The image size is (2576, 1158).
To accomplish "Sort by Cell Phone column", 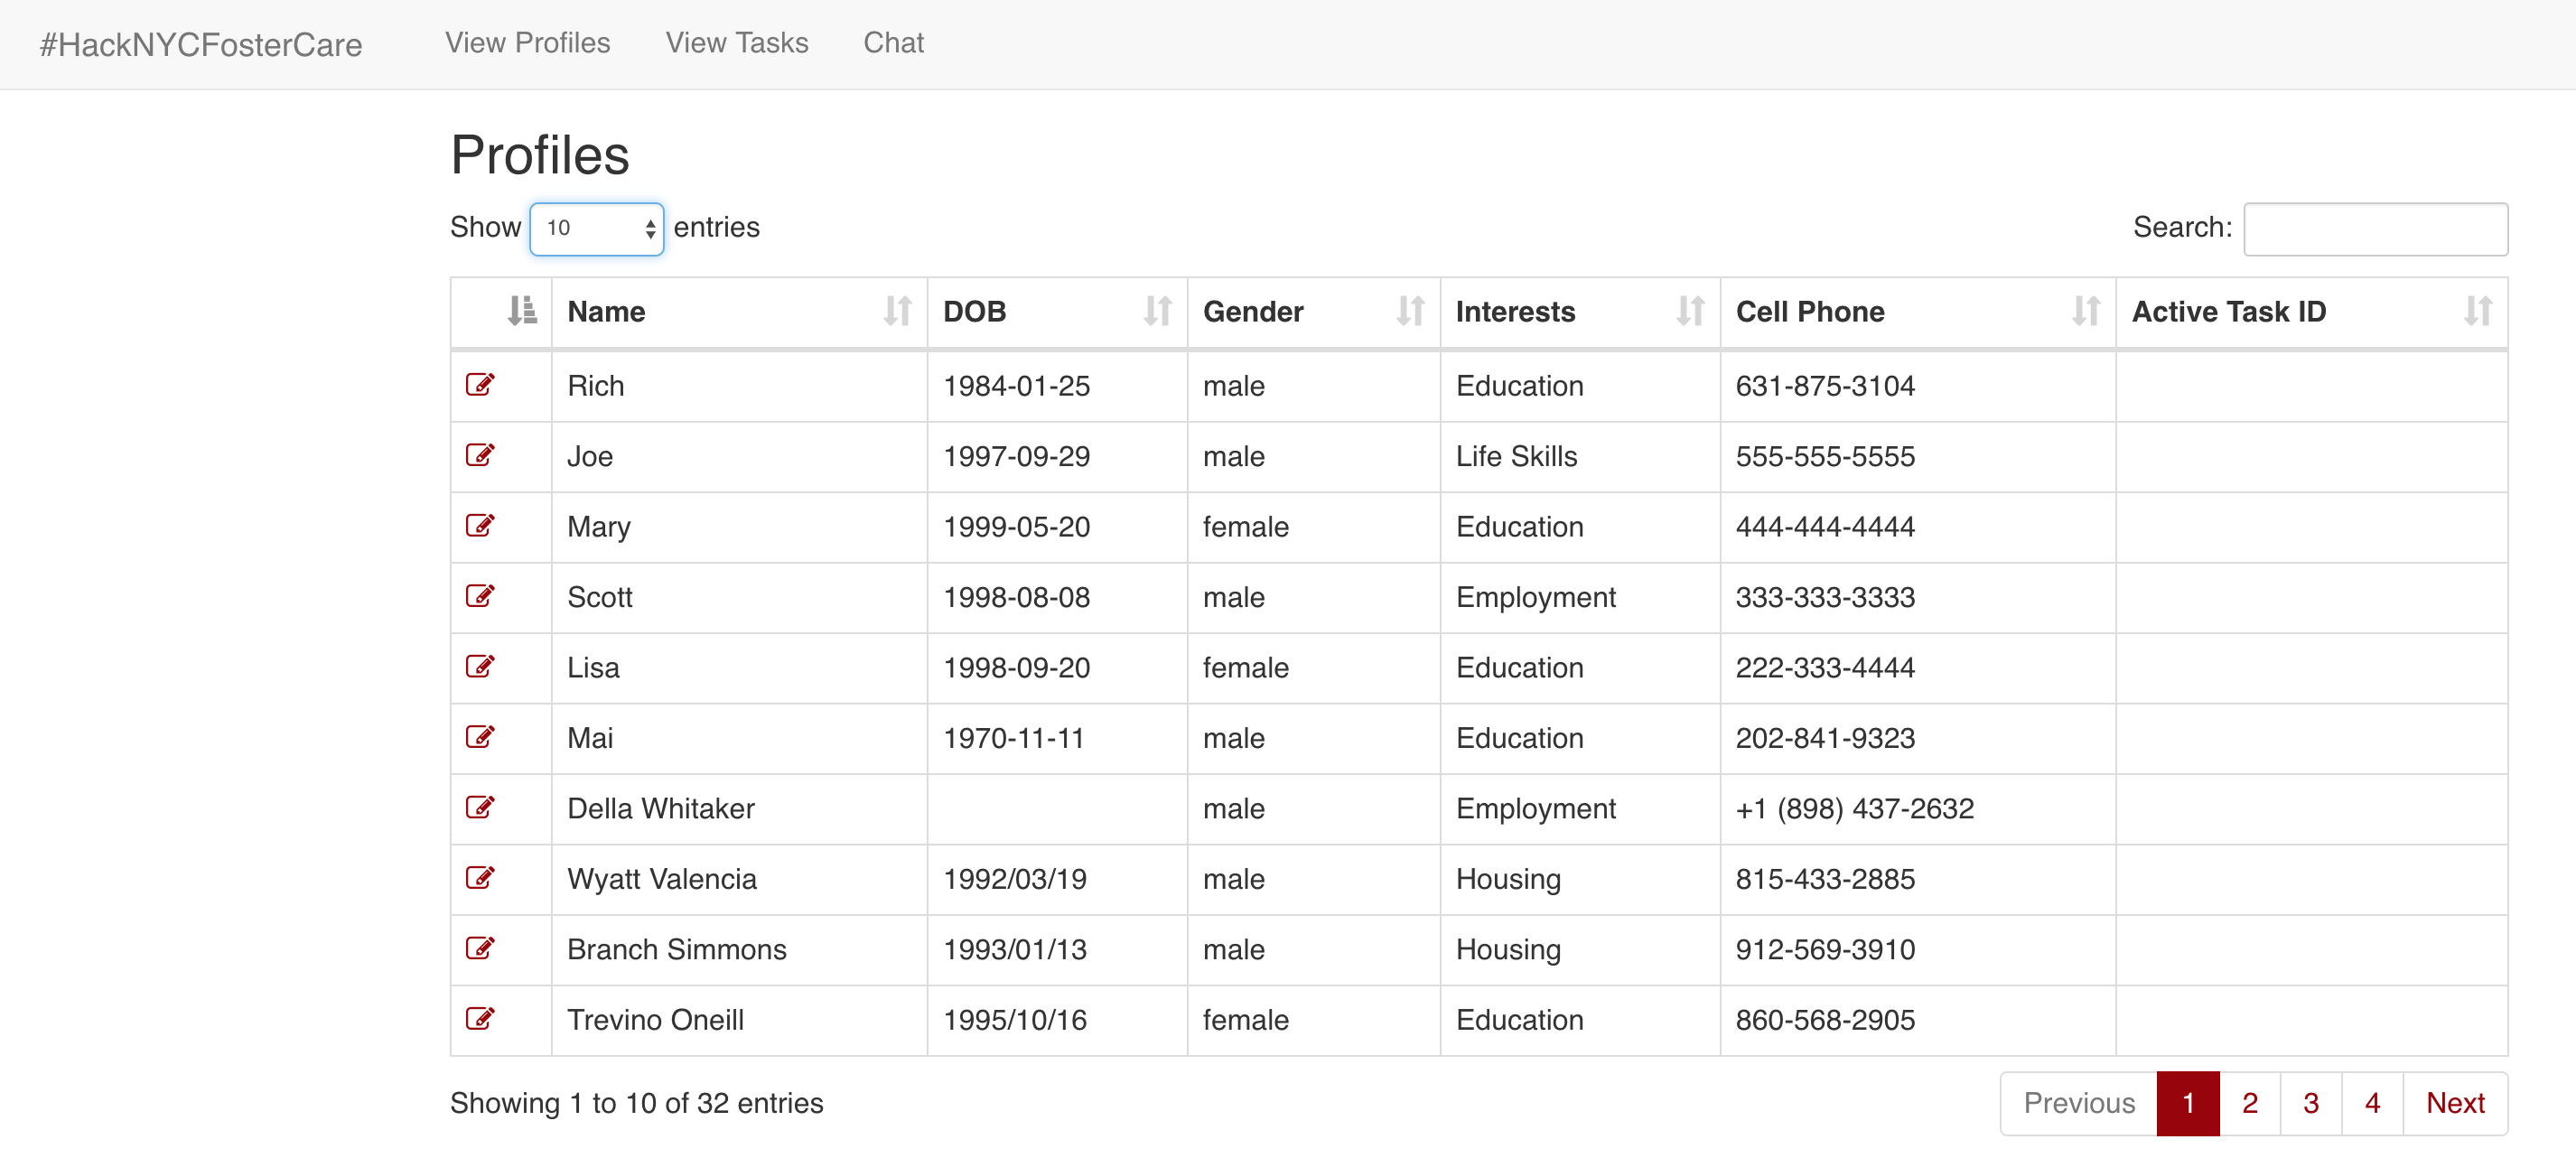I will pyautogui.click(x=1916, y=312).
